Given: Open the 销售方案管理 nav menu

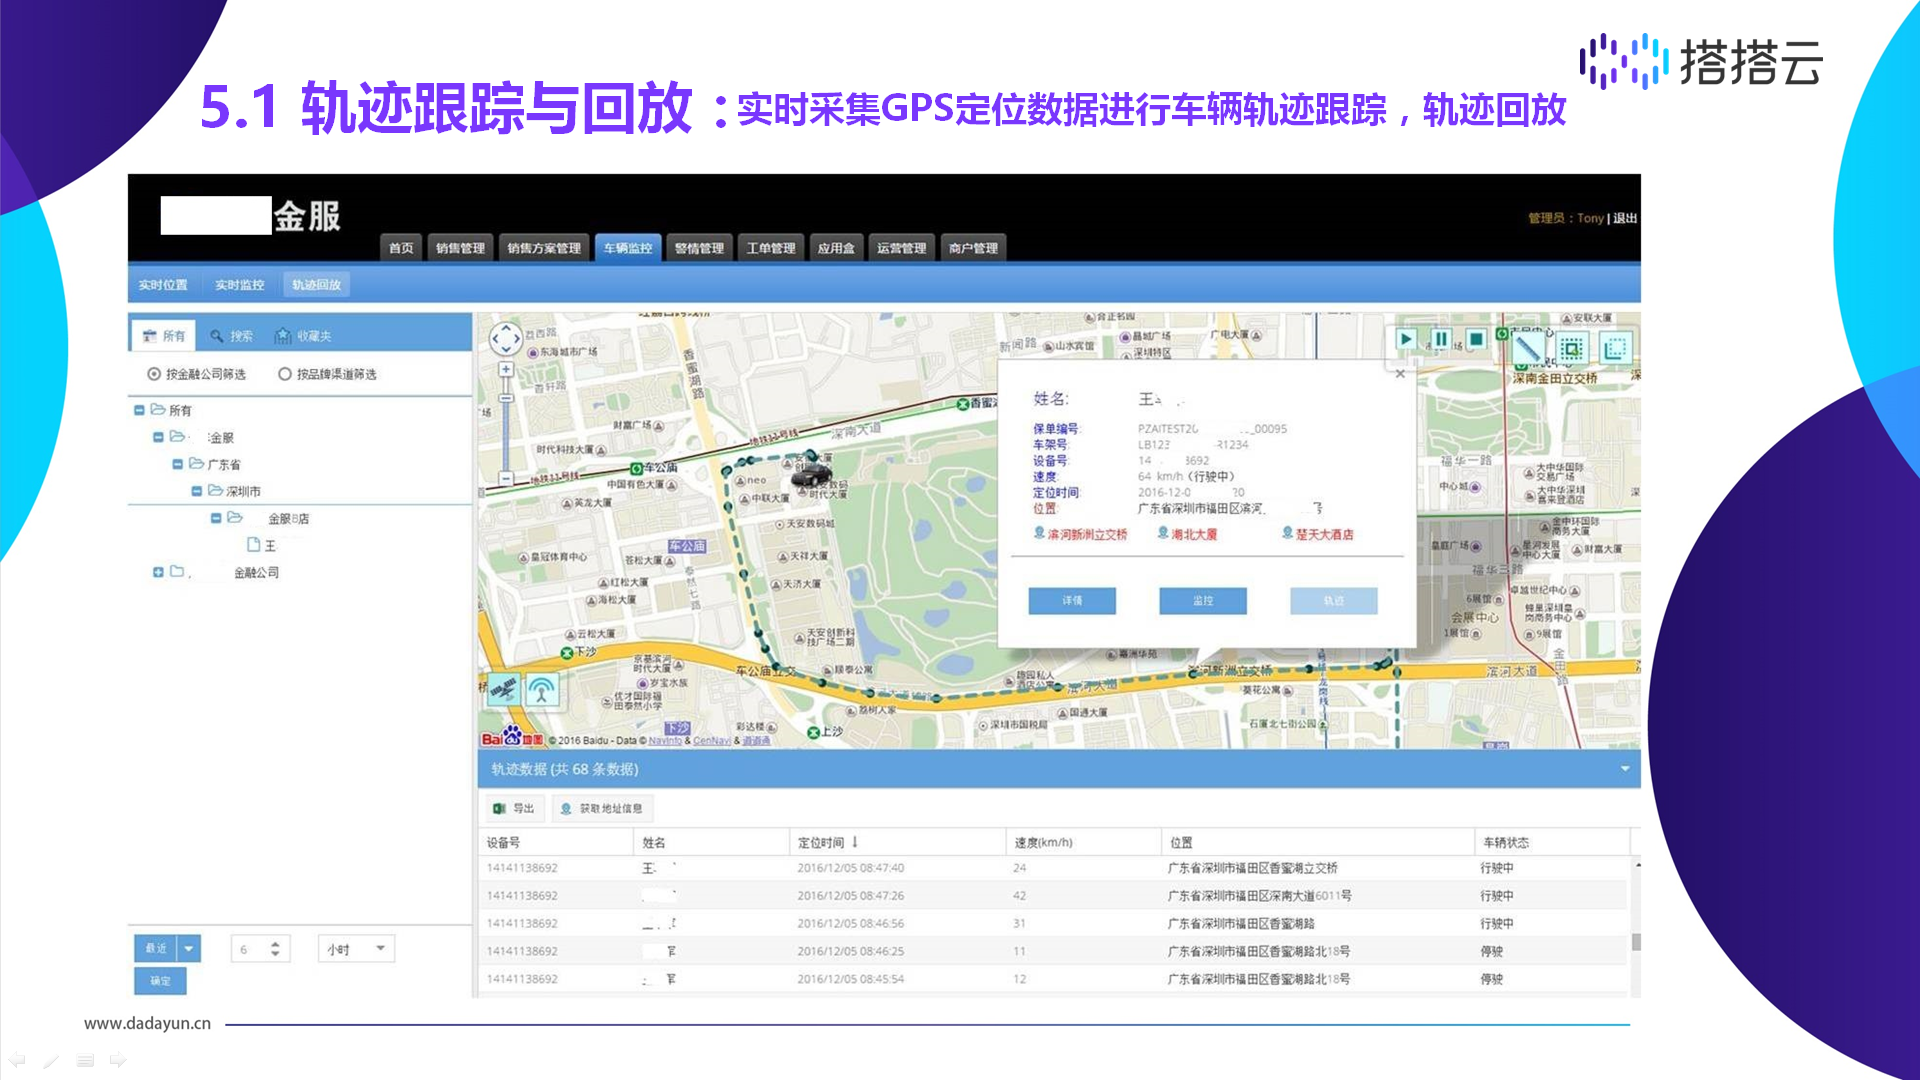Looking at the screenshot, I should point(543,248).
